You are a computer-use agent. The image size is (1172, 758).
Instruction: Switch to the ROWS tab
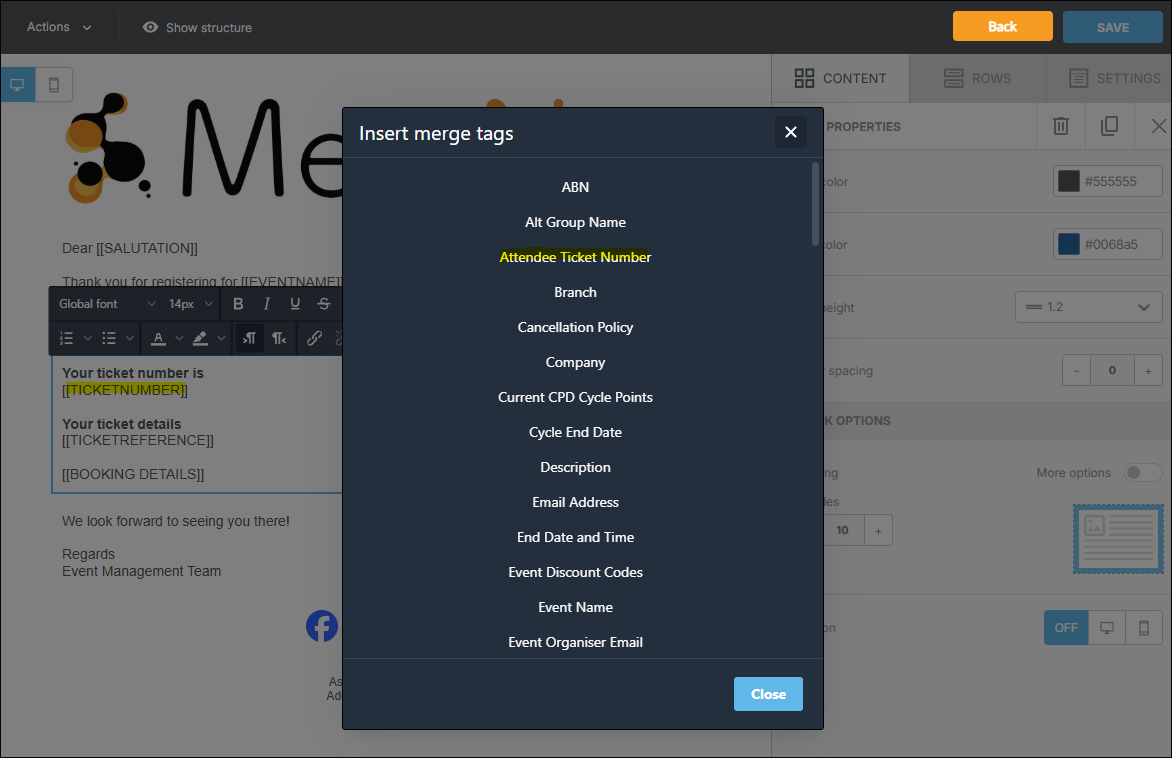point(977,78)
